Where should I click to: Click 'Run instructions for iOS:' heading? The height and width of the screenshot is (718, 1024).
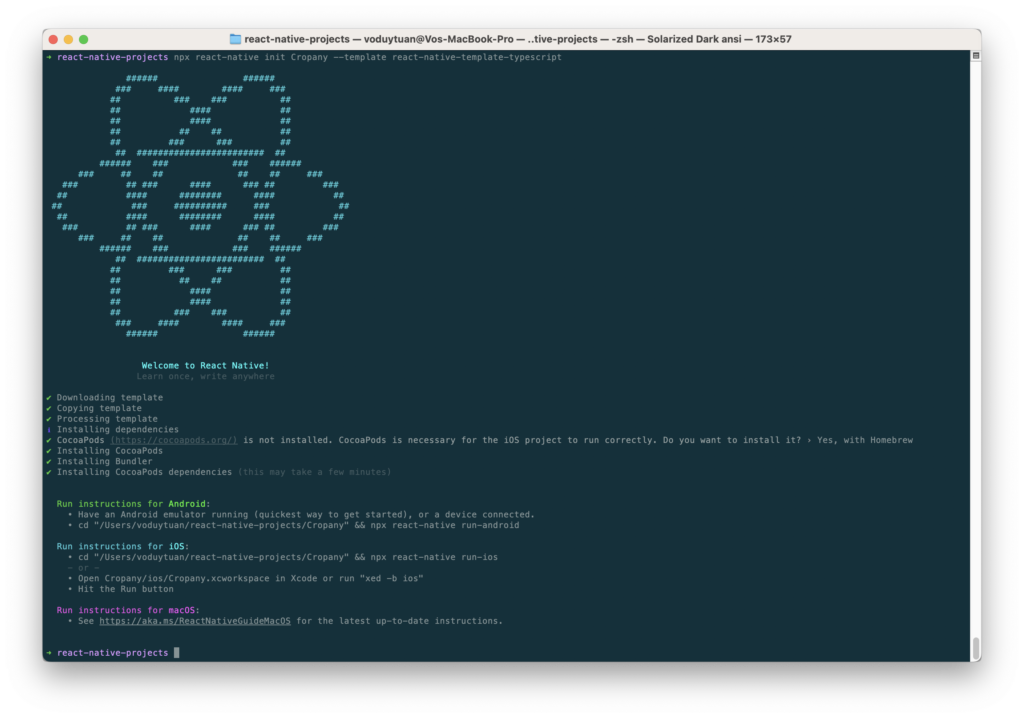(x=123, y=546)
